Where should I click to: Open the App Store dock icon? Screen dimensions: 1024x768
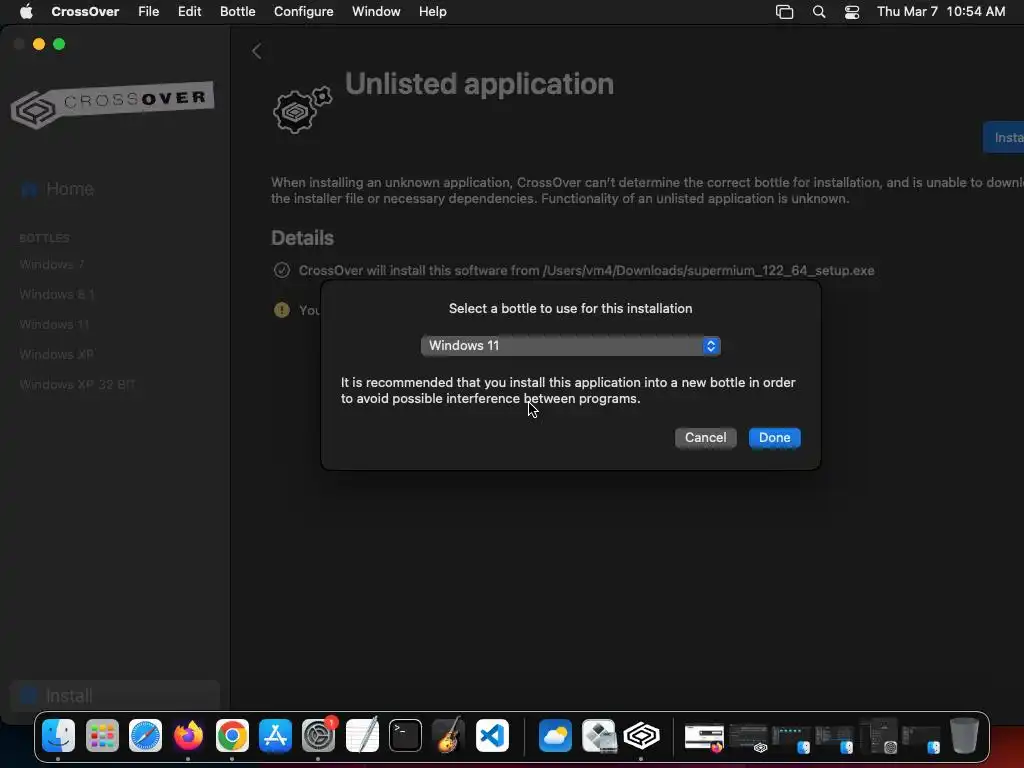point(275,735)
